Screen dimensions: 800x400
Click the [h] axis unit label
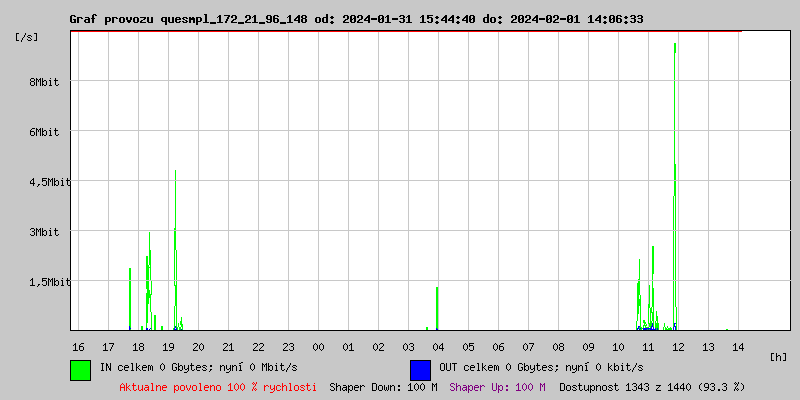coord(778,356)
